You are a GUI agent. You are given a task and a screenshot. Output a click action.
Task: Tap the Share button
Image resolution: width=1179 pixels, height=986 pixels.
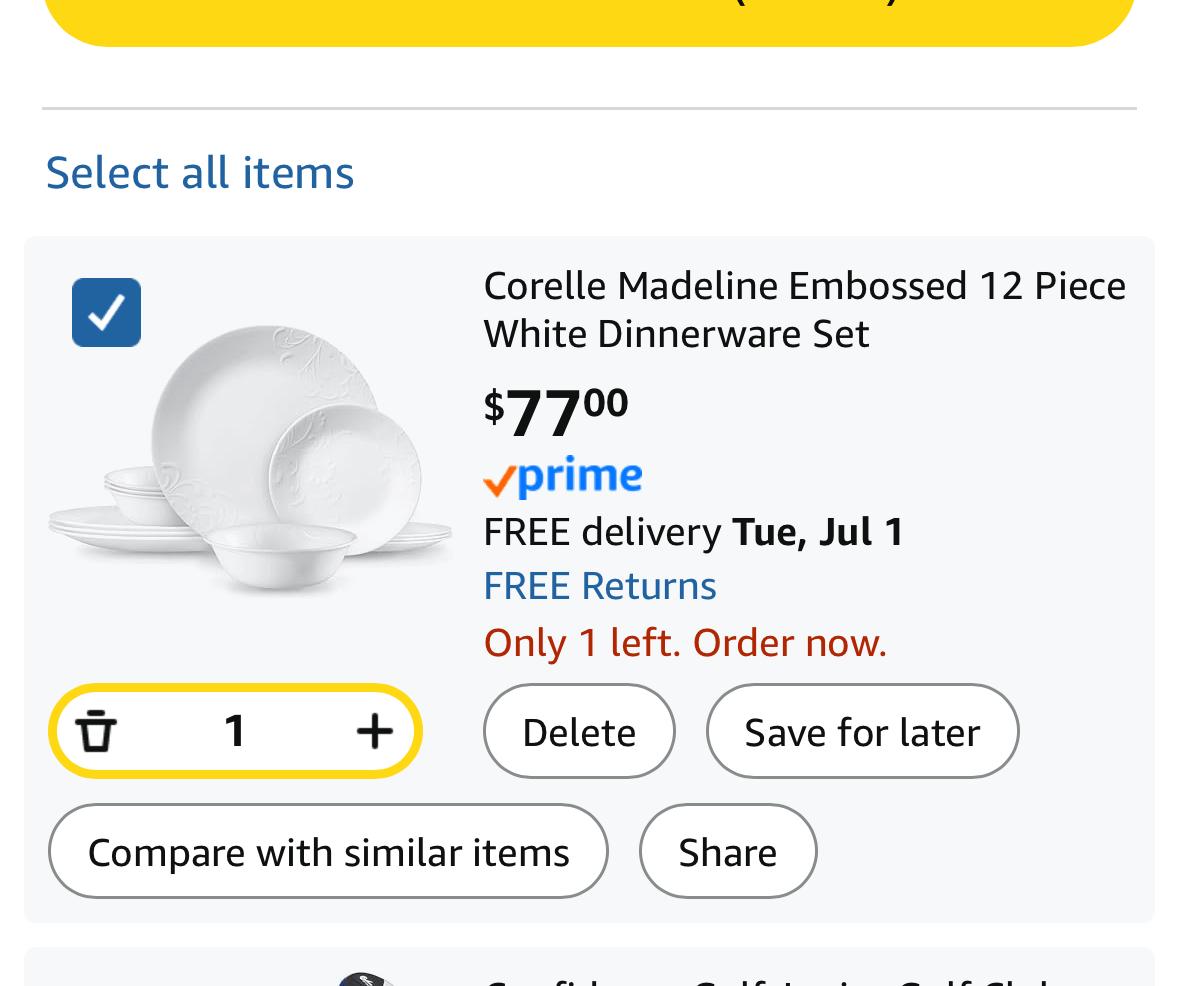click(727, 852)
